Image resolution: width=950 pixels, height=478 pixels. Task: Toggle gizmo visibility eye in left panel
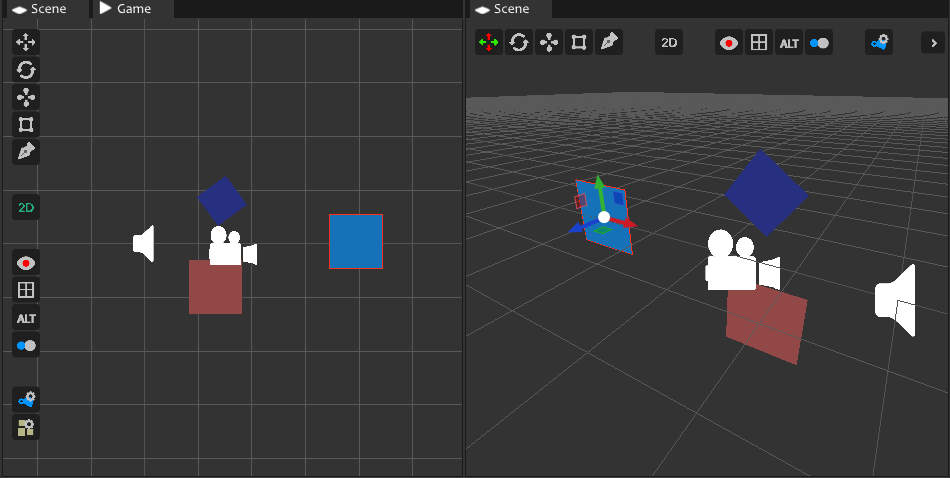click(25, 263)
